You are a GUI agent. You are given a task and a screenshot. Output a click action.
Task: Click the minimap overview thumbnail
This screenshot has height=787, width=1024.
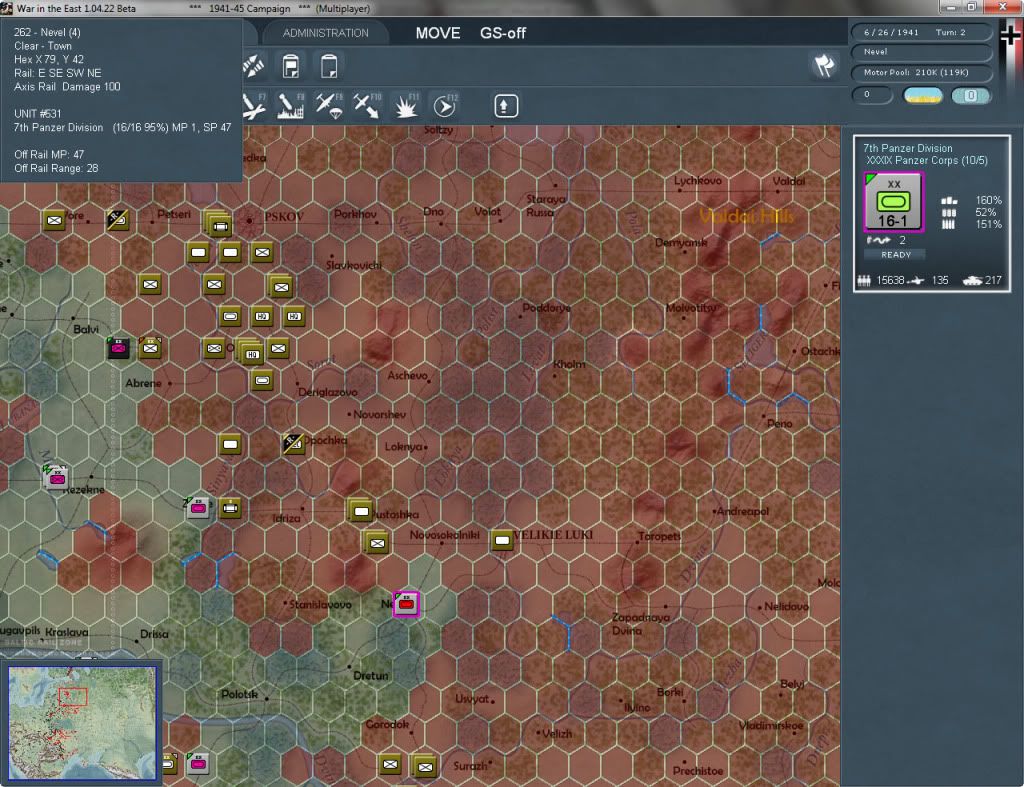[x=82, y=722]
